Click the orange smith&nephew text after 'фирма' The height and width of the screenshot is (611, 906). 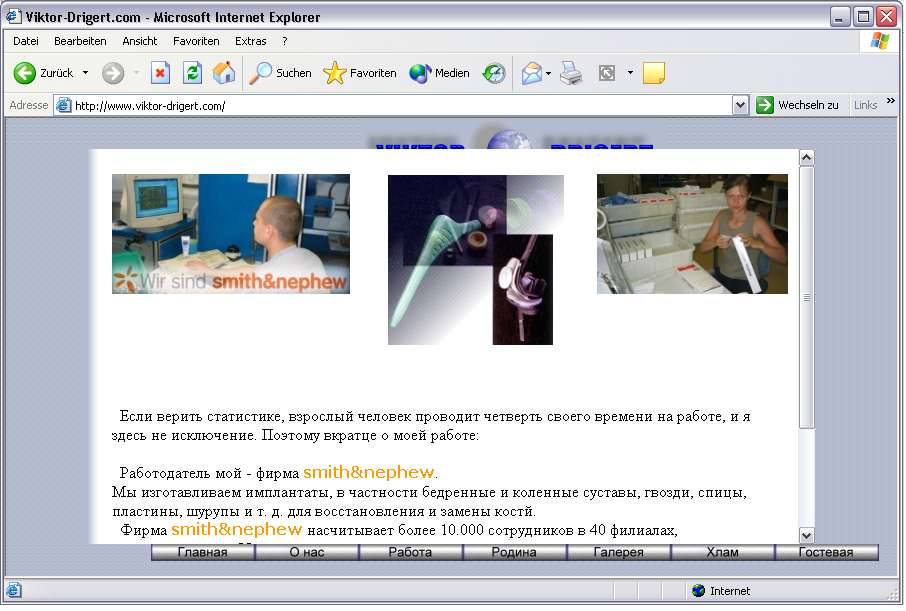[x=369, y=472]
